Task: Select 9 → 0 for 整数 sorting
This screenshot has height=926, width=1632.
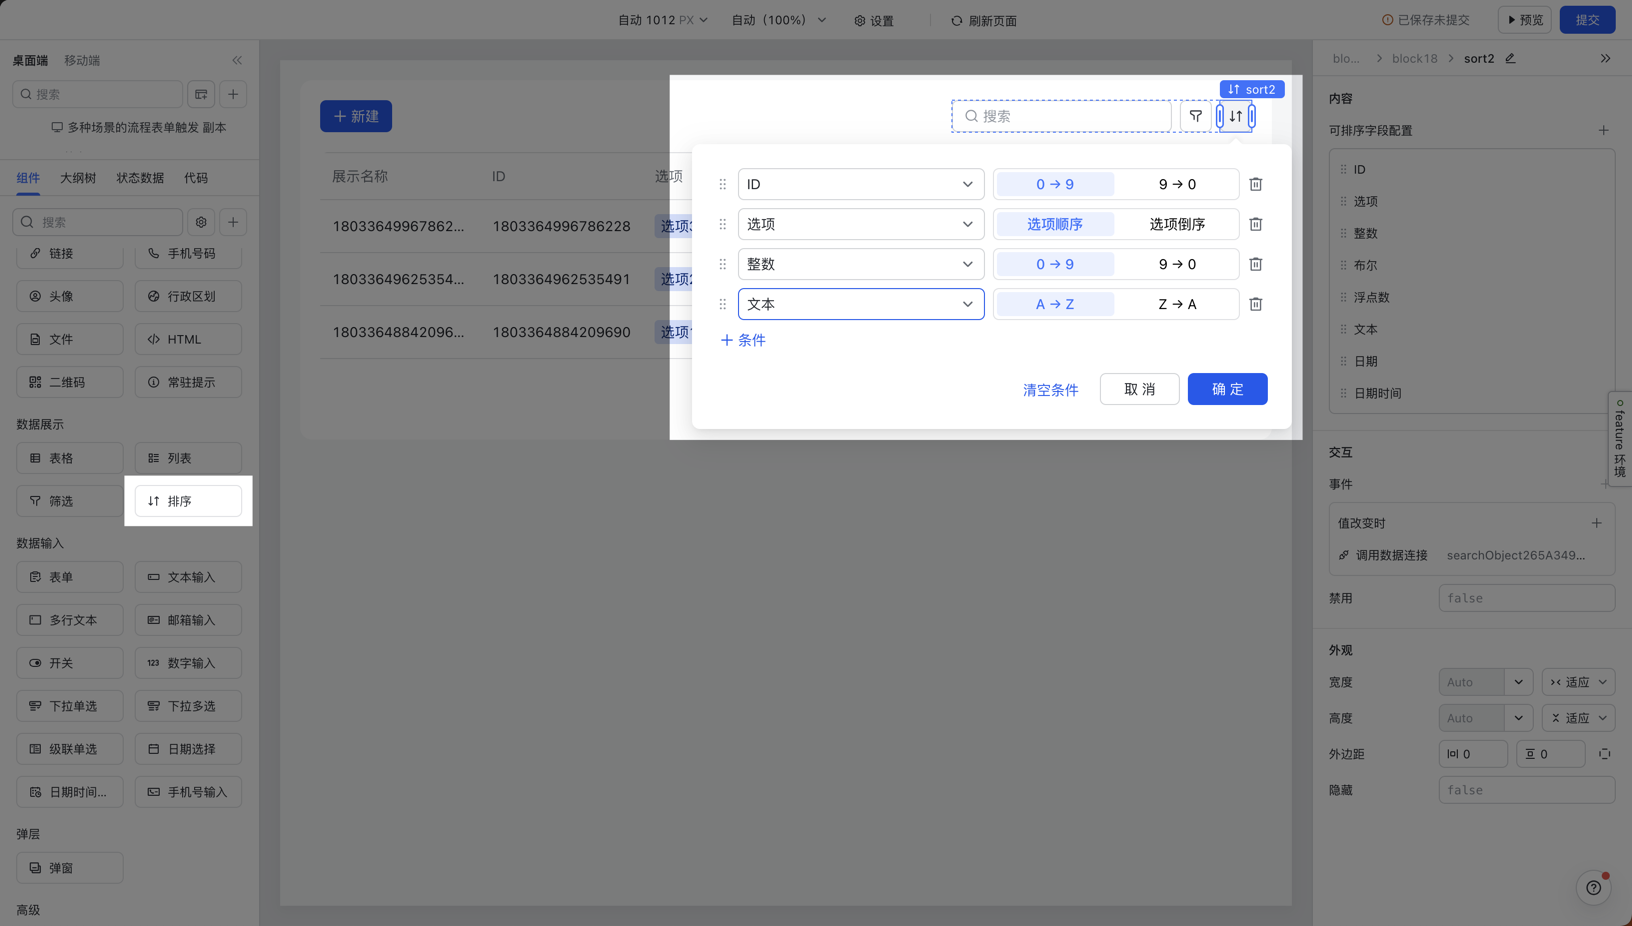Action: (x=1177, y=264)
